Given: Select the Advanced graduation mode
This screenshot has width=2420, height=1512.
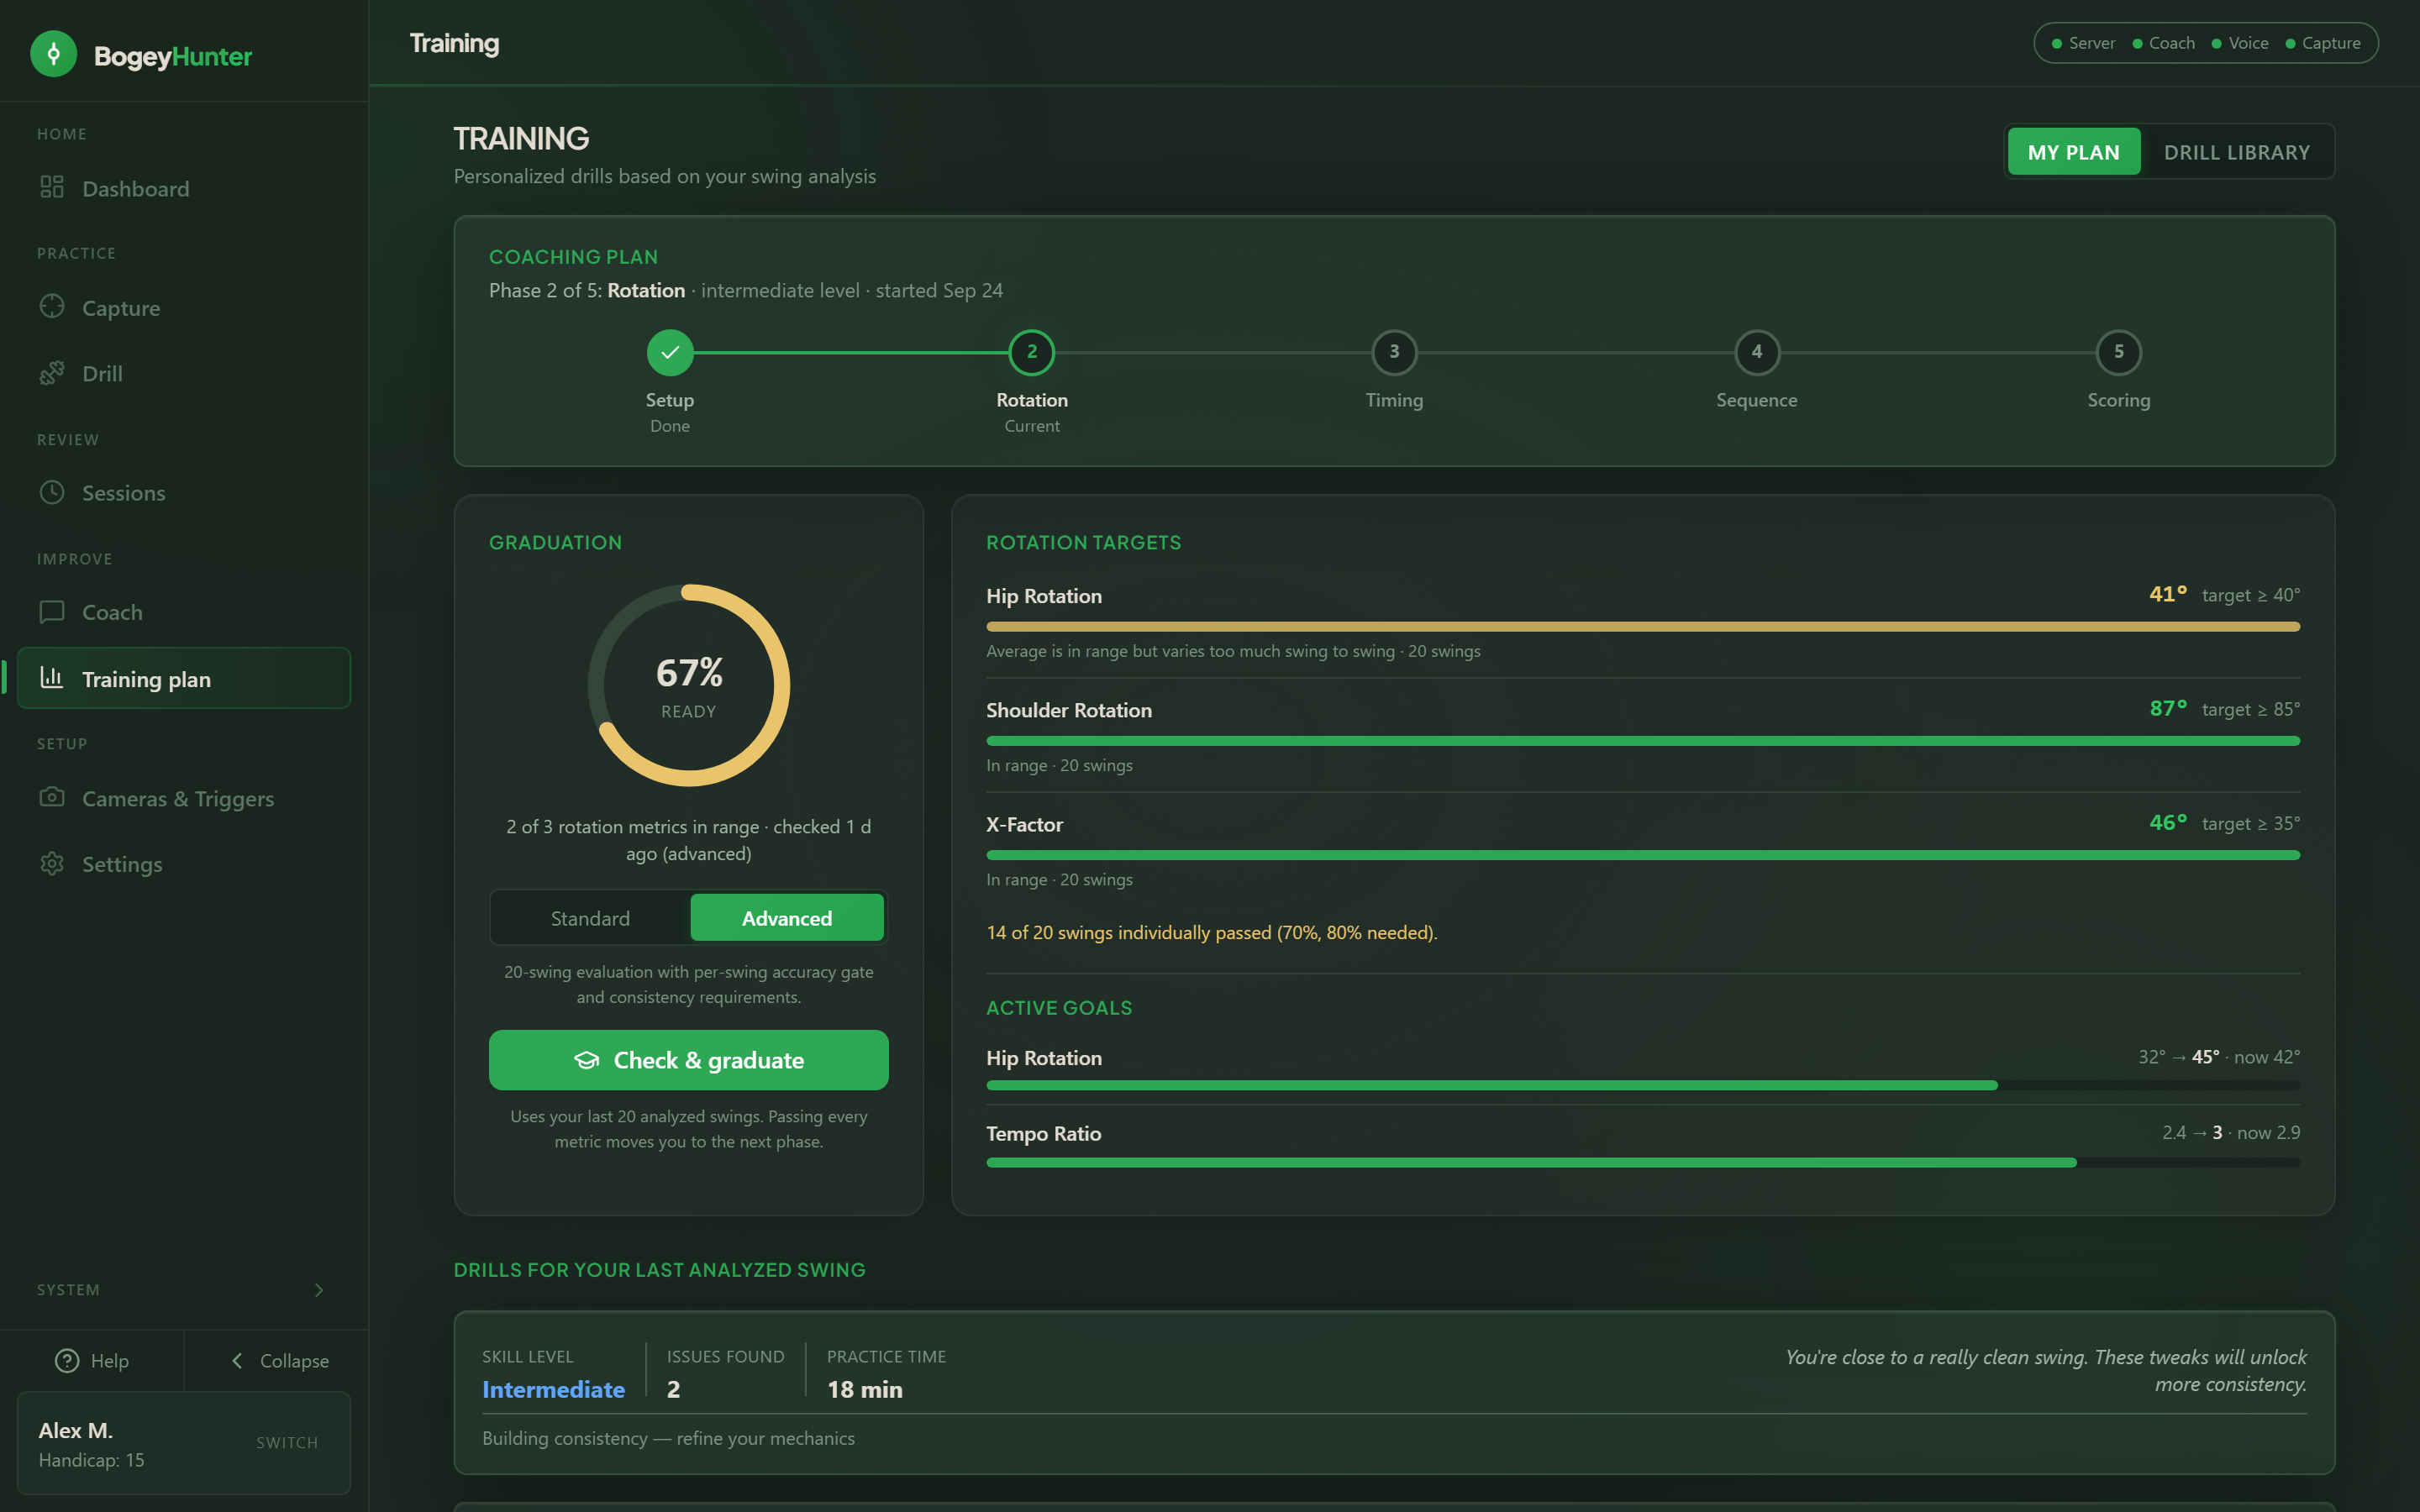Looking at the screenshot, I should tap(787, 917).
